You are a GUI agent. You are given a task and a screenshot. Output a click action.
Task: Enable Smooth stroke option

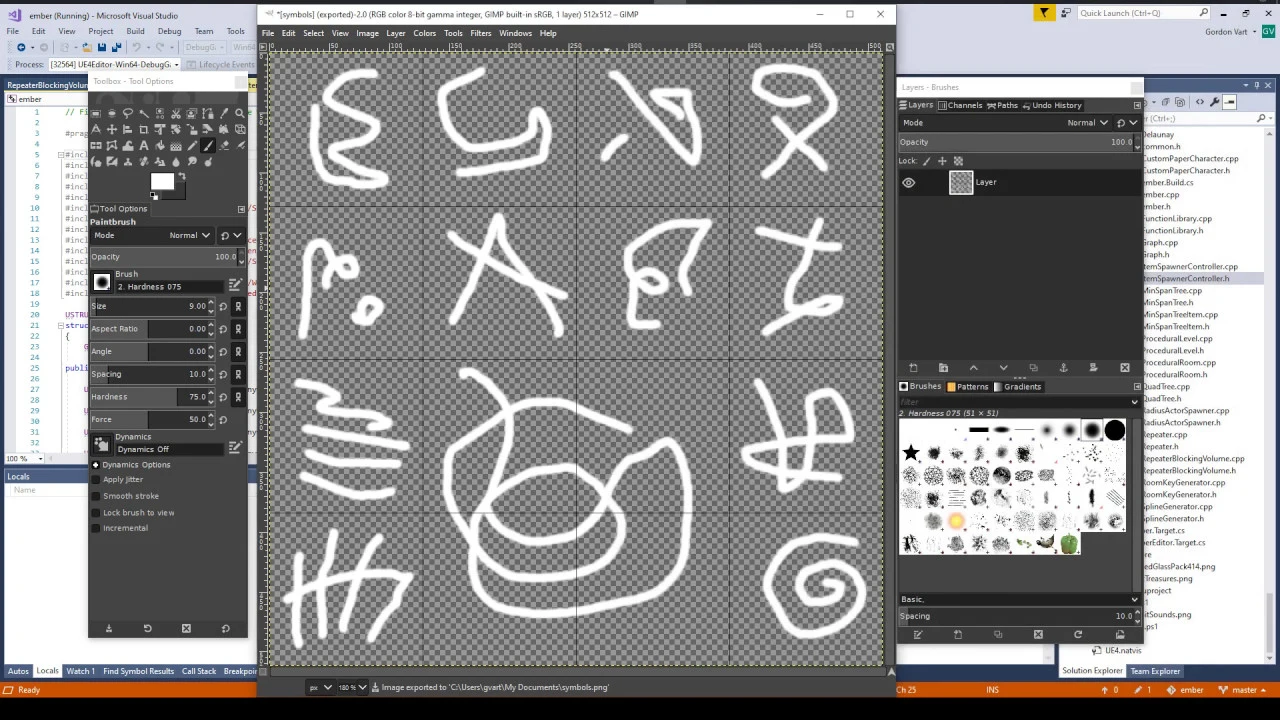pos(96,496)
